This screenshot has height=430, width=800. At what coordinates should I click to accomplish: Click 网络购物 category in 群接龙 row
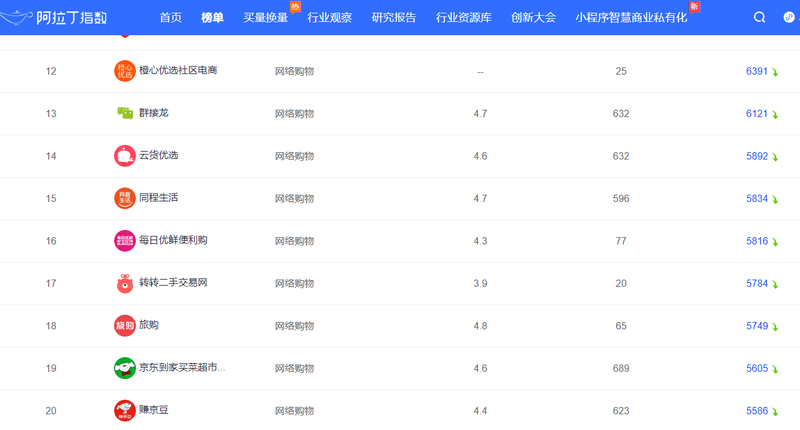click(x=294, y=113)
